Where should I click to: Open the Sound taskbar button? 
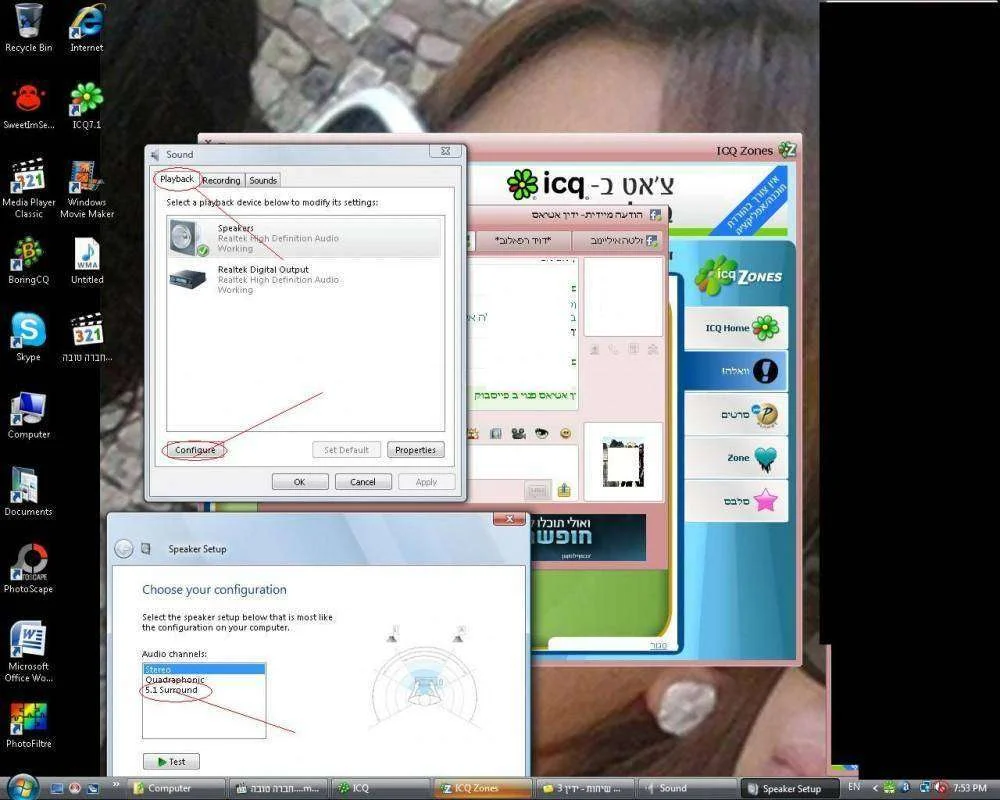(687, 788)
